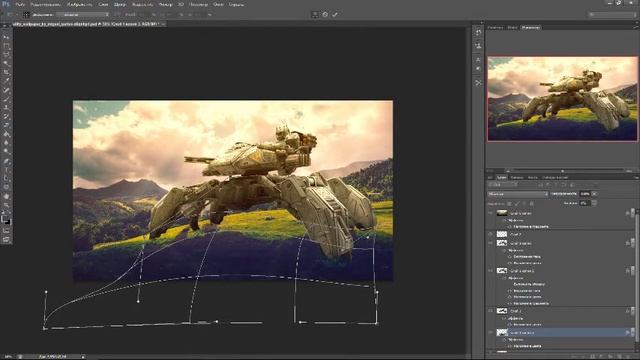
Task: Switch to the Каналы tab
Action: (517, 178)
